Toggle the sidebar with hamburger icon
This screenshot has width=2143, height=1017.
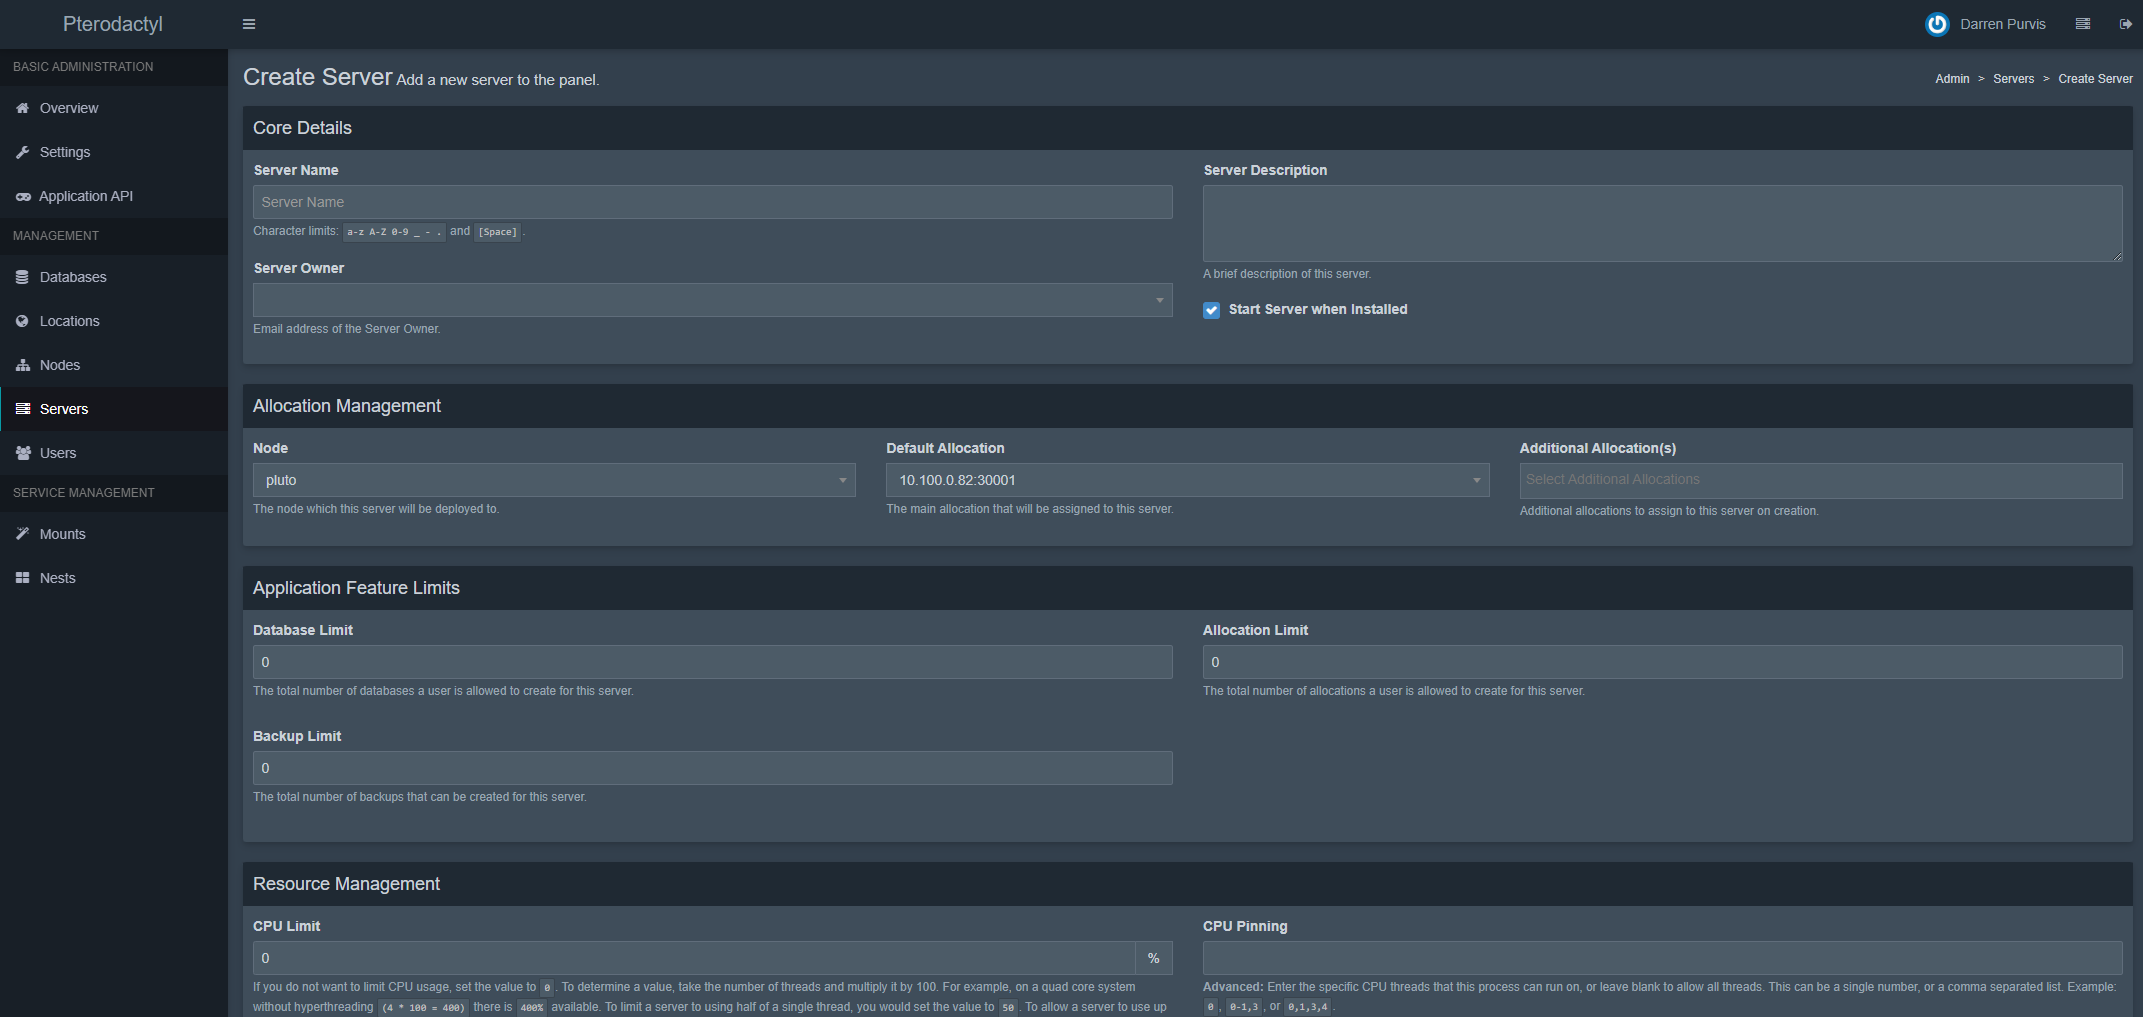248,23
